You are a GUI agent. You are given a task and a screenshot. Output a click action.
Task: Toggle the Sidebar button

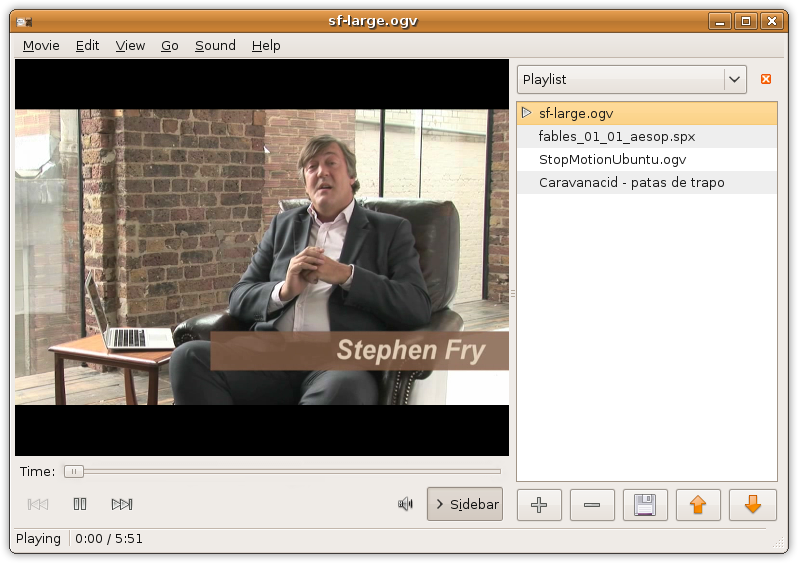[465, 504]
